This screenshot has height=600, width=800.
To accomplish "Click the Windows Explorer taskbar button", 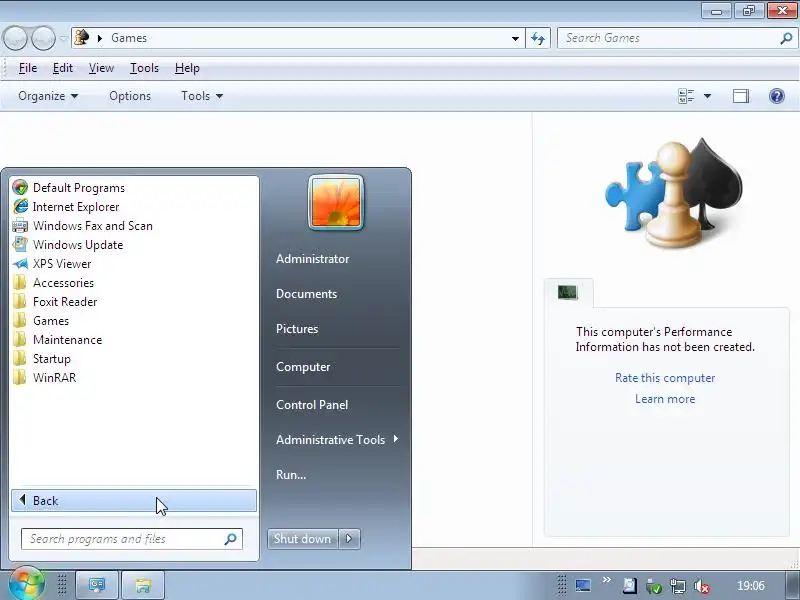I will tap(143, 585).
